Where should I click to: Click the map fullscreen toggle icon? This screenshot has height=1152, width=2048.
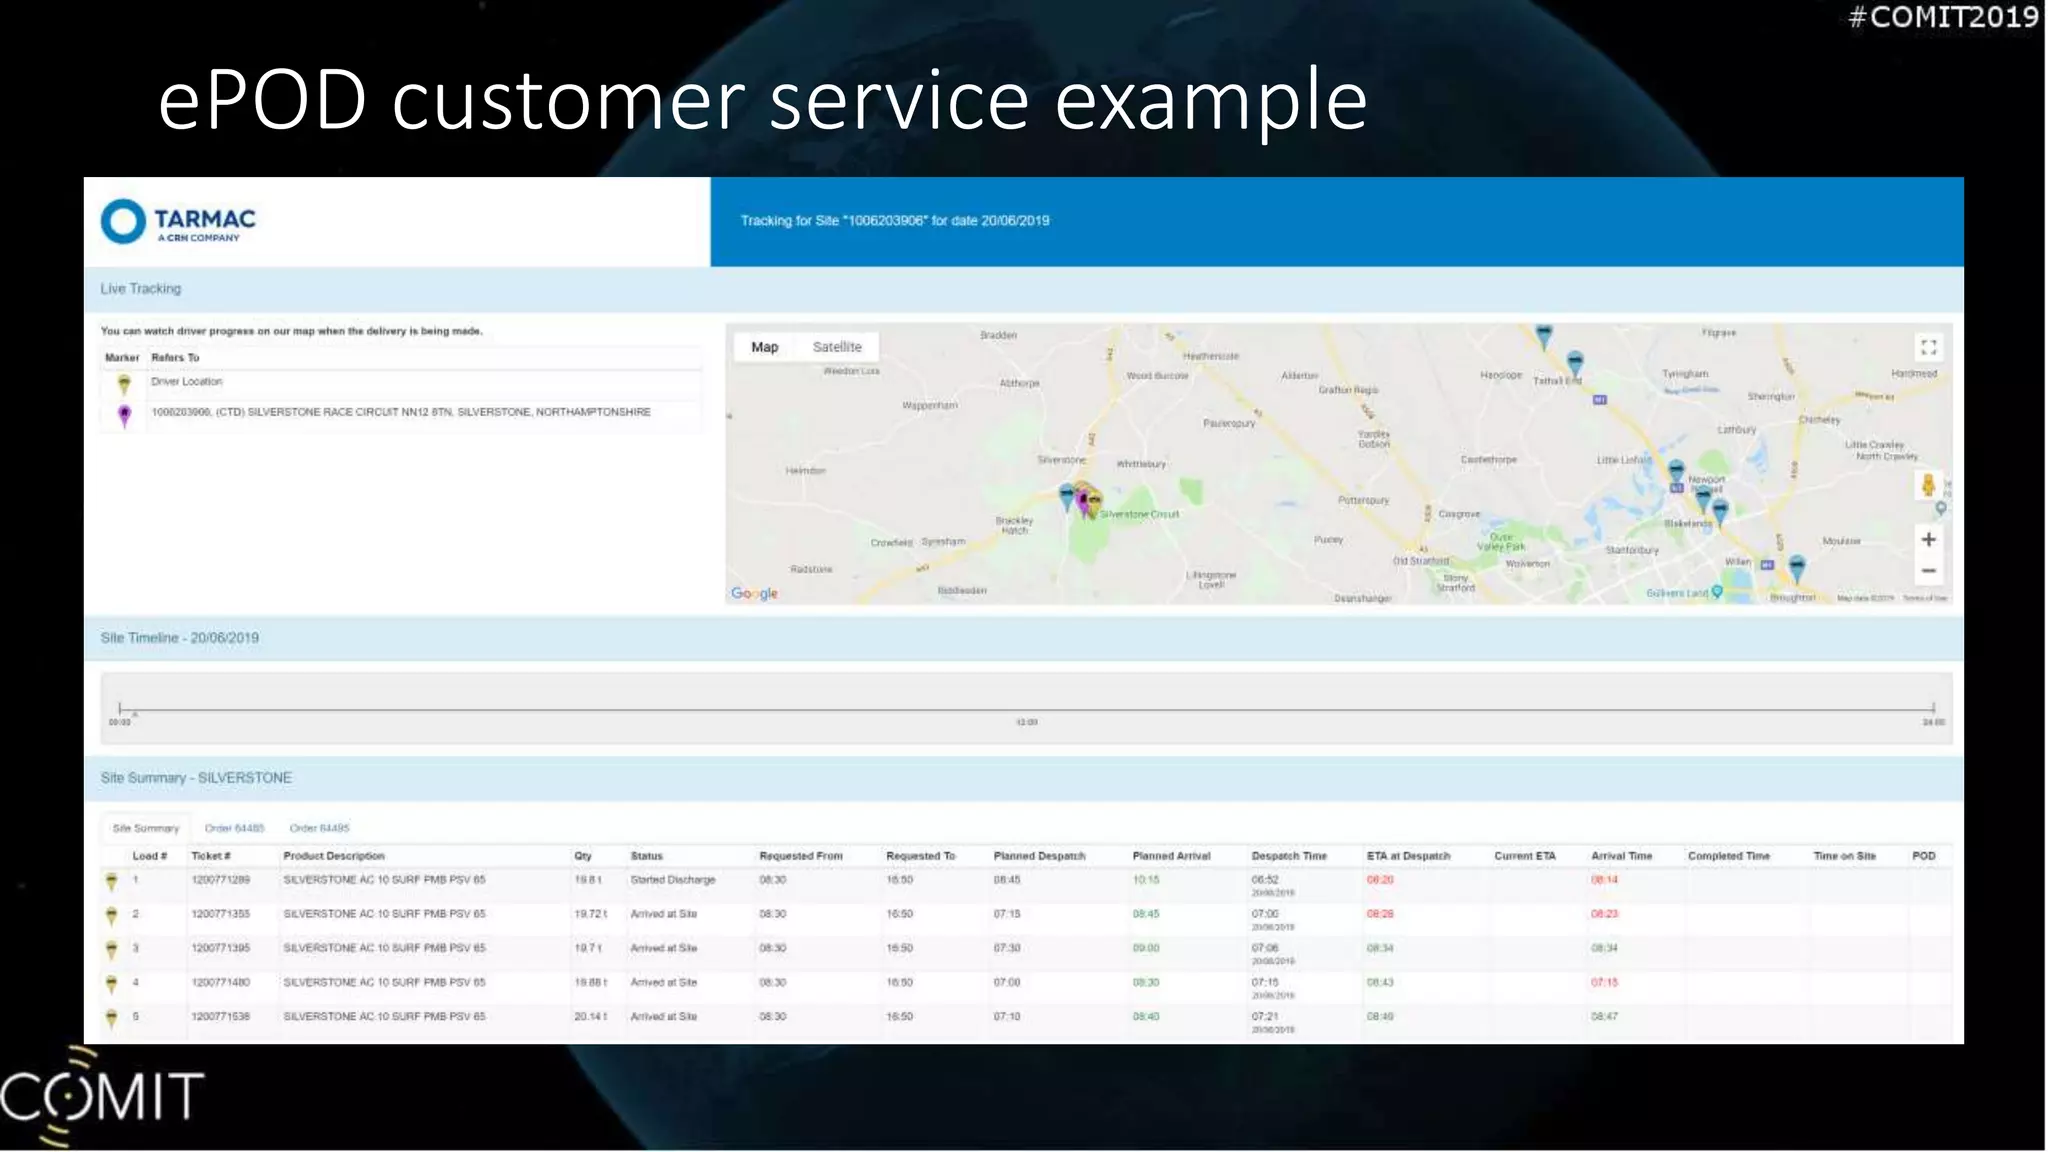[x=1928, y=347]
